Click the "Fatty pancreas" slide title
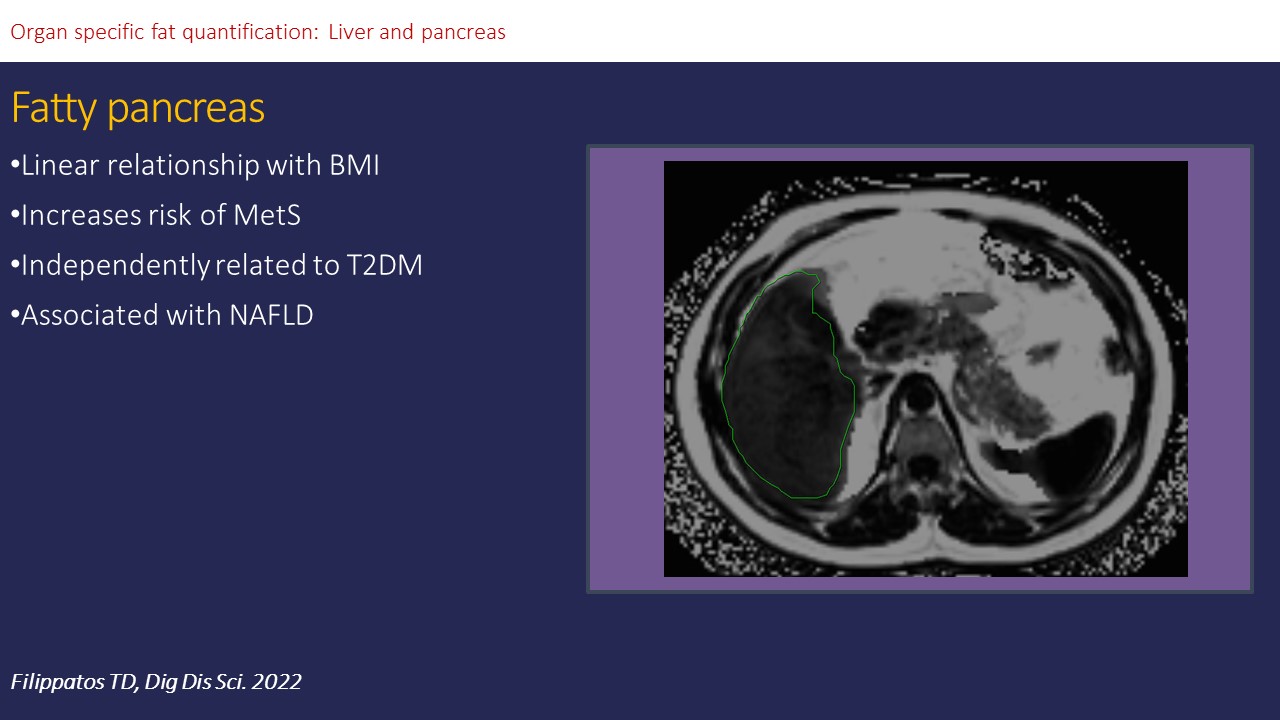Image resolution: width=1280 pixels, height=720 pixels. 138,108
